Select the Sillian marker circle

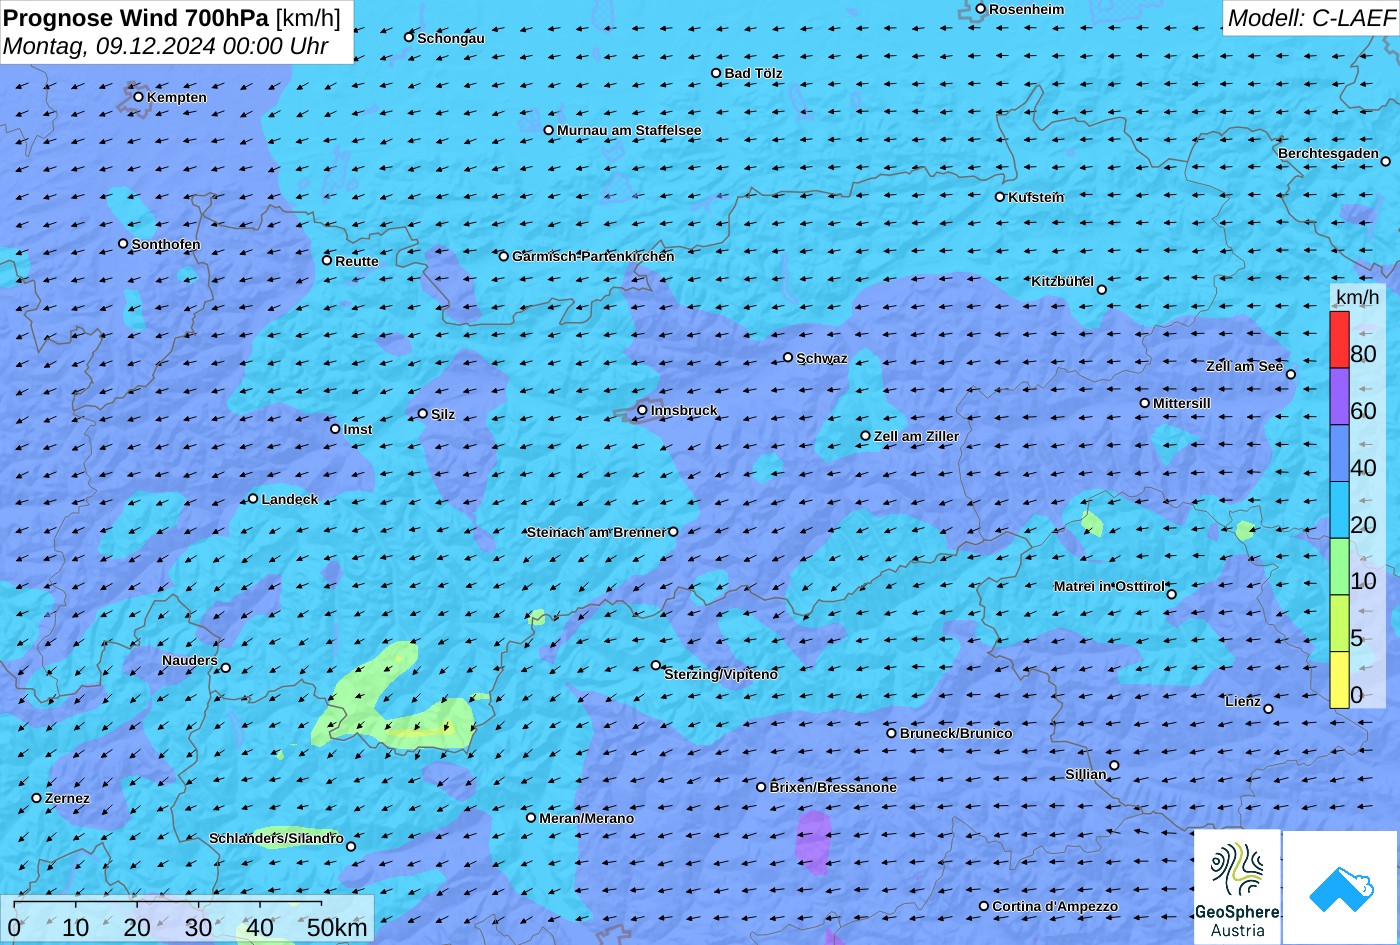(1114, 766)
